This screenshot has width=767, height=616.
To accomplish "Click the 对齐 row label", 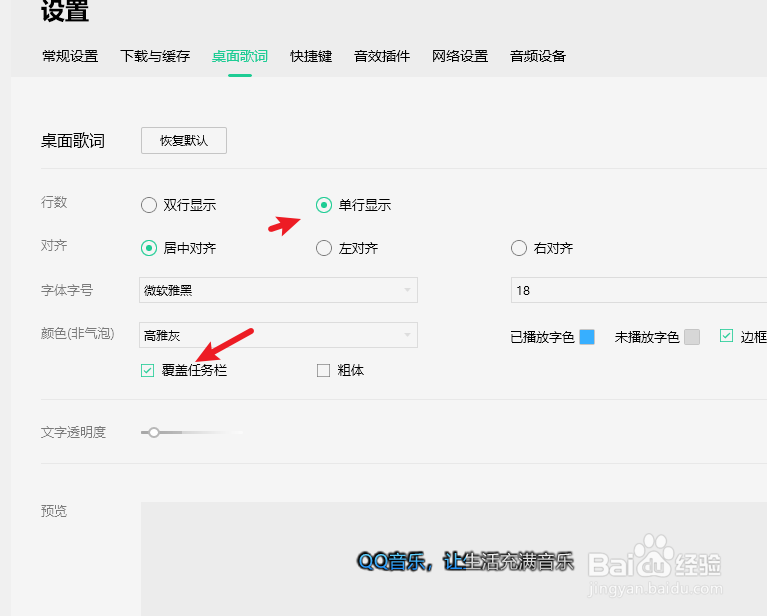I will coord(54,245).
